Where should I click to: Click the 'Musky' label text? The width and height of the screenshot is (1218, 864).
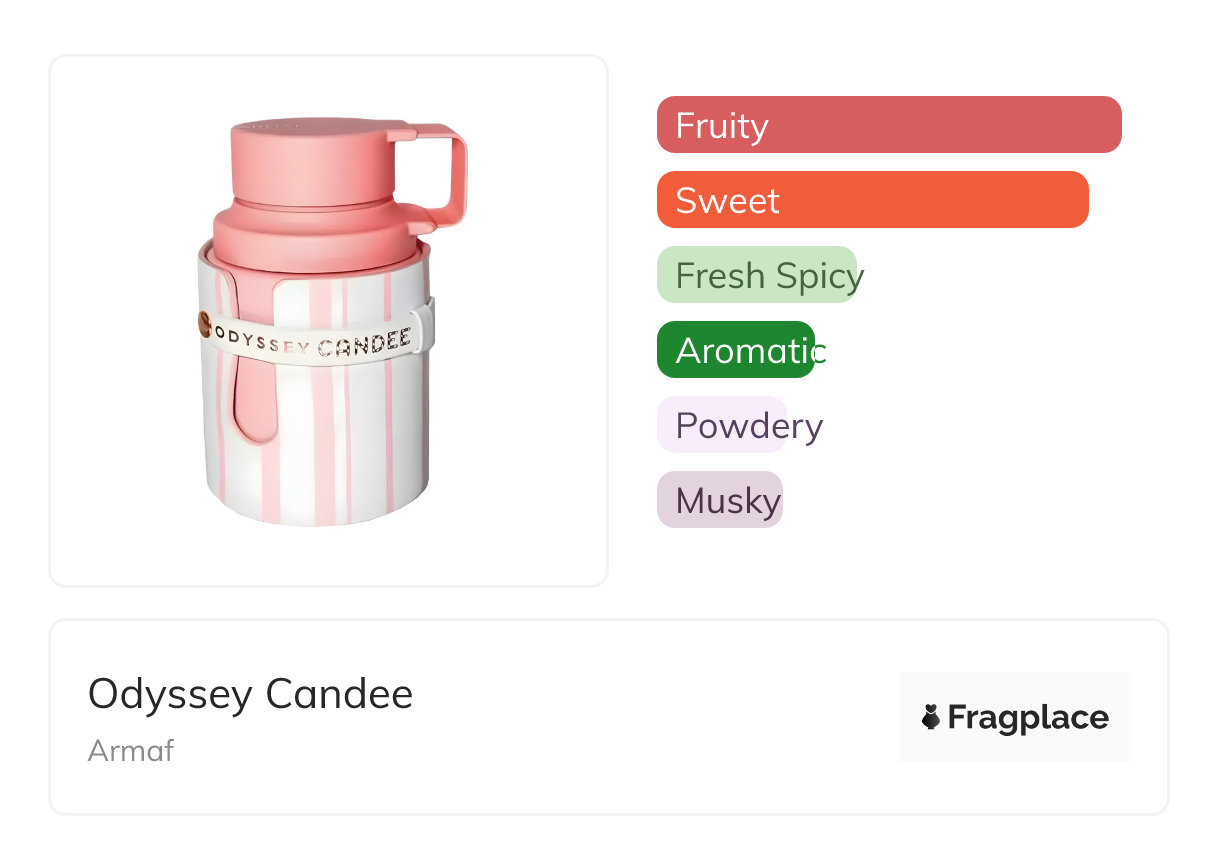(x=728, y=501)
